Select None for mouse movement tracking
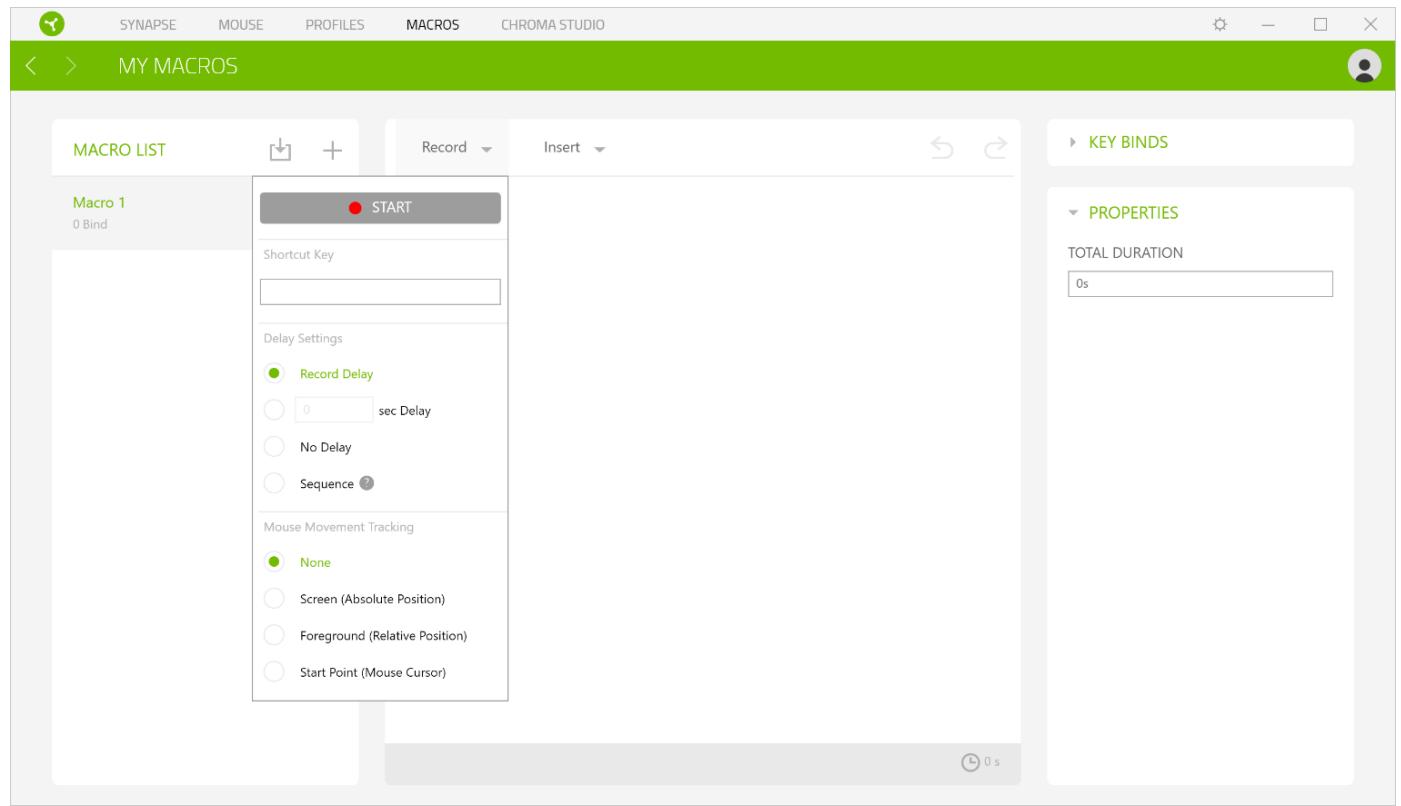Image resolution: width=1401 pixels, height=806 pixels. [x=273, y=562]
